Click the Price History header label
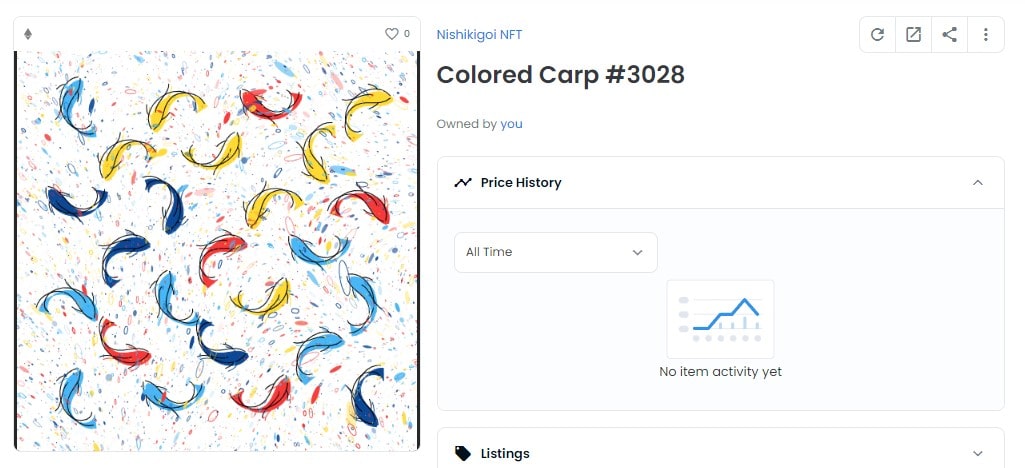This screenshot has height=468, width=1025. pos(521,182)
